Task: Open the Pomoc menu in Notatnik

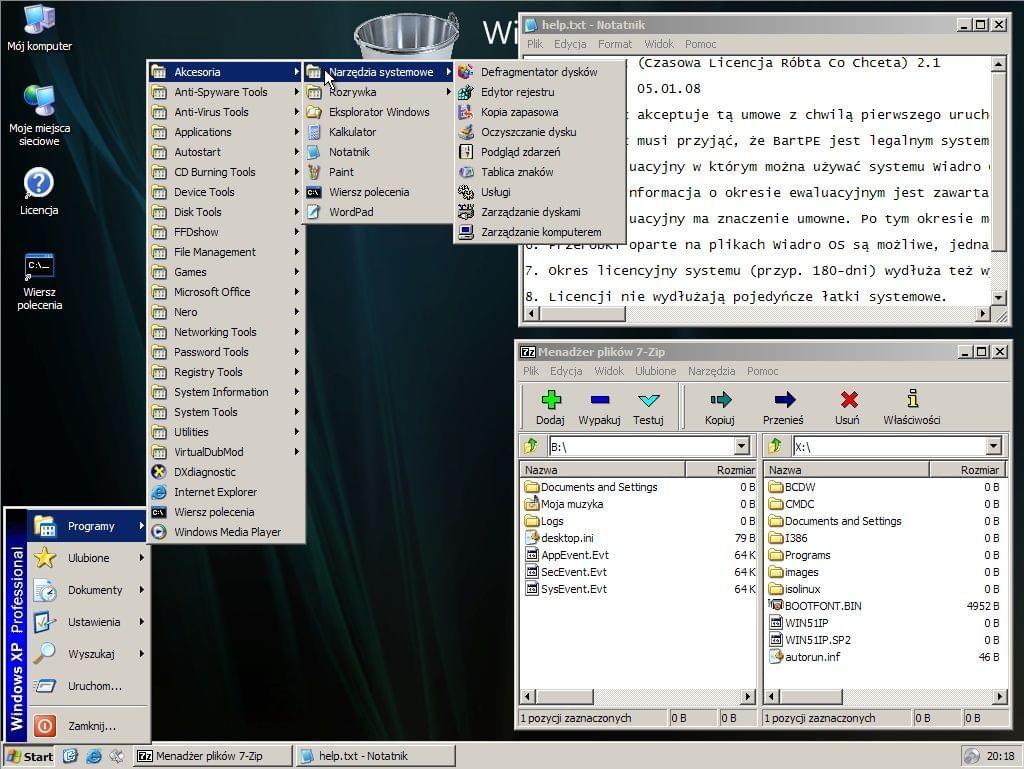Action: 701,44
